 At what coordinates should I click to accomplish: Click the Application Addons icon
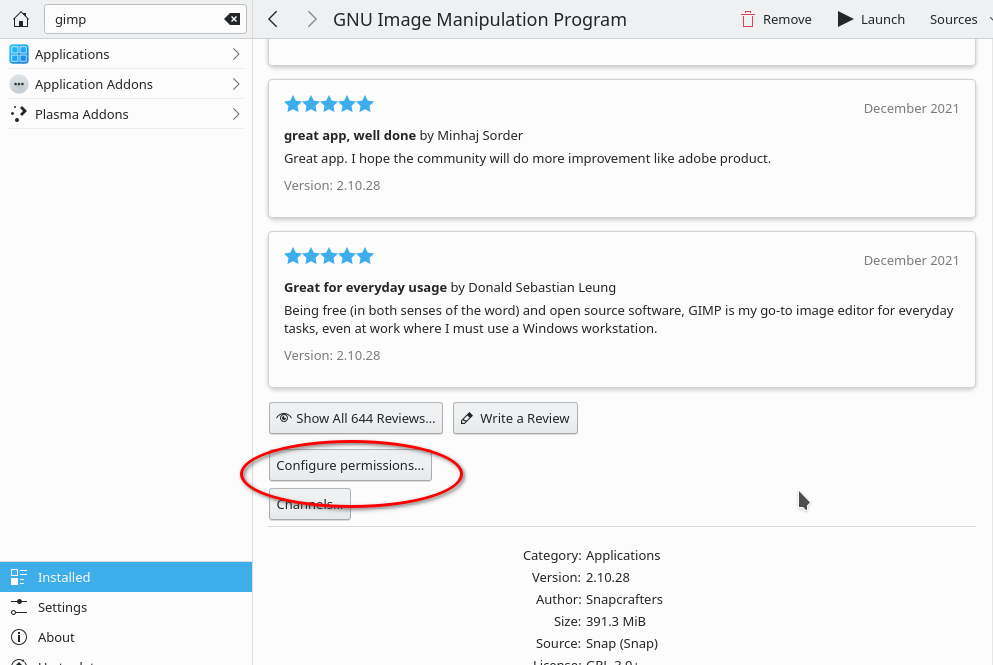pyautogui.click(x=19, y=84)
